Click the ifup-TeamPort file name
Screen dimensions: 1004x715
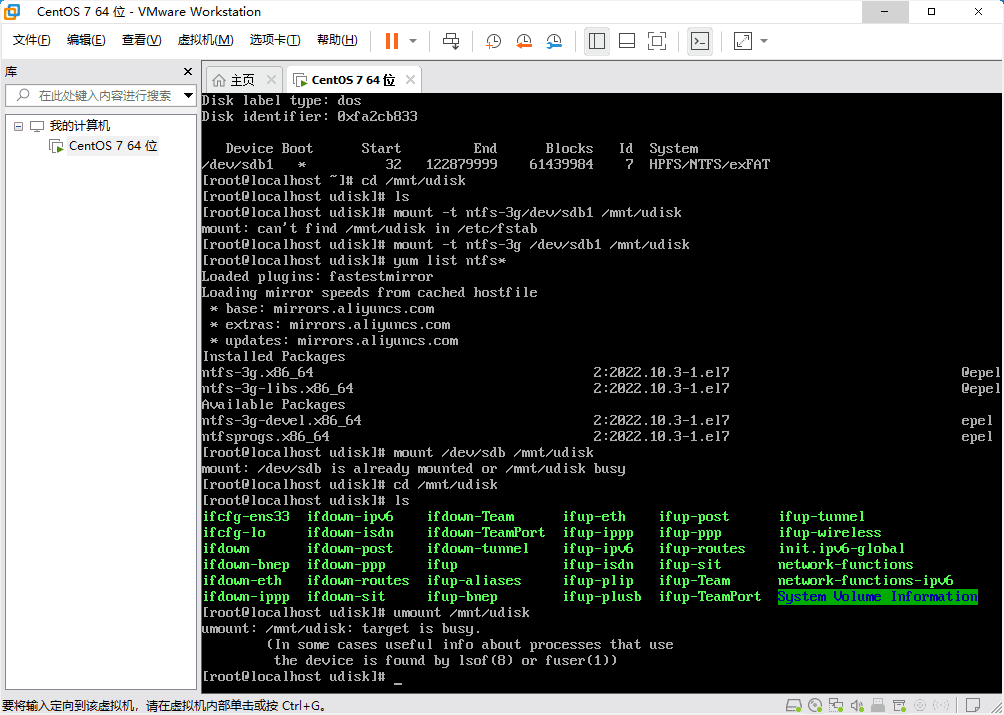point(709,597)
